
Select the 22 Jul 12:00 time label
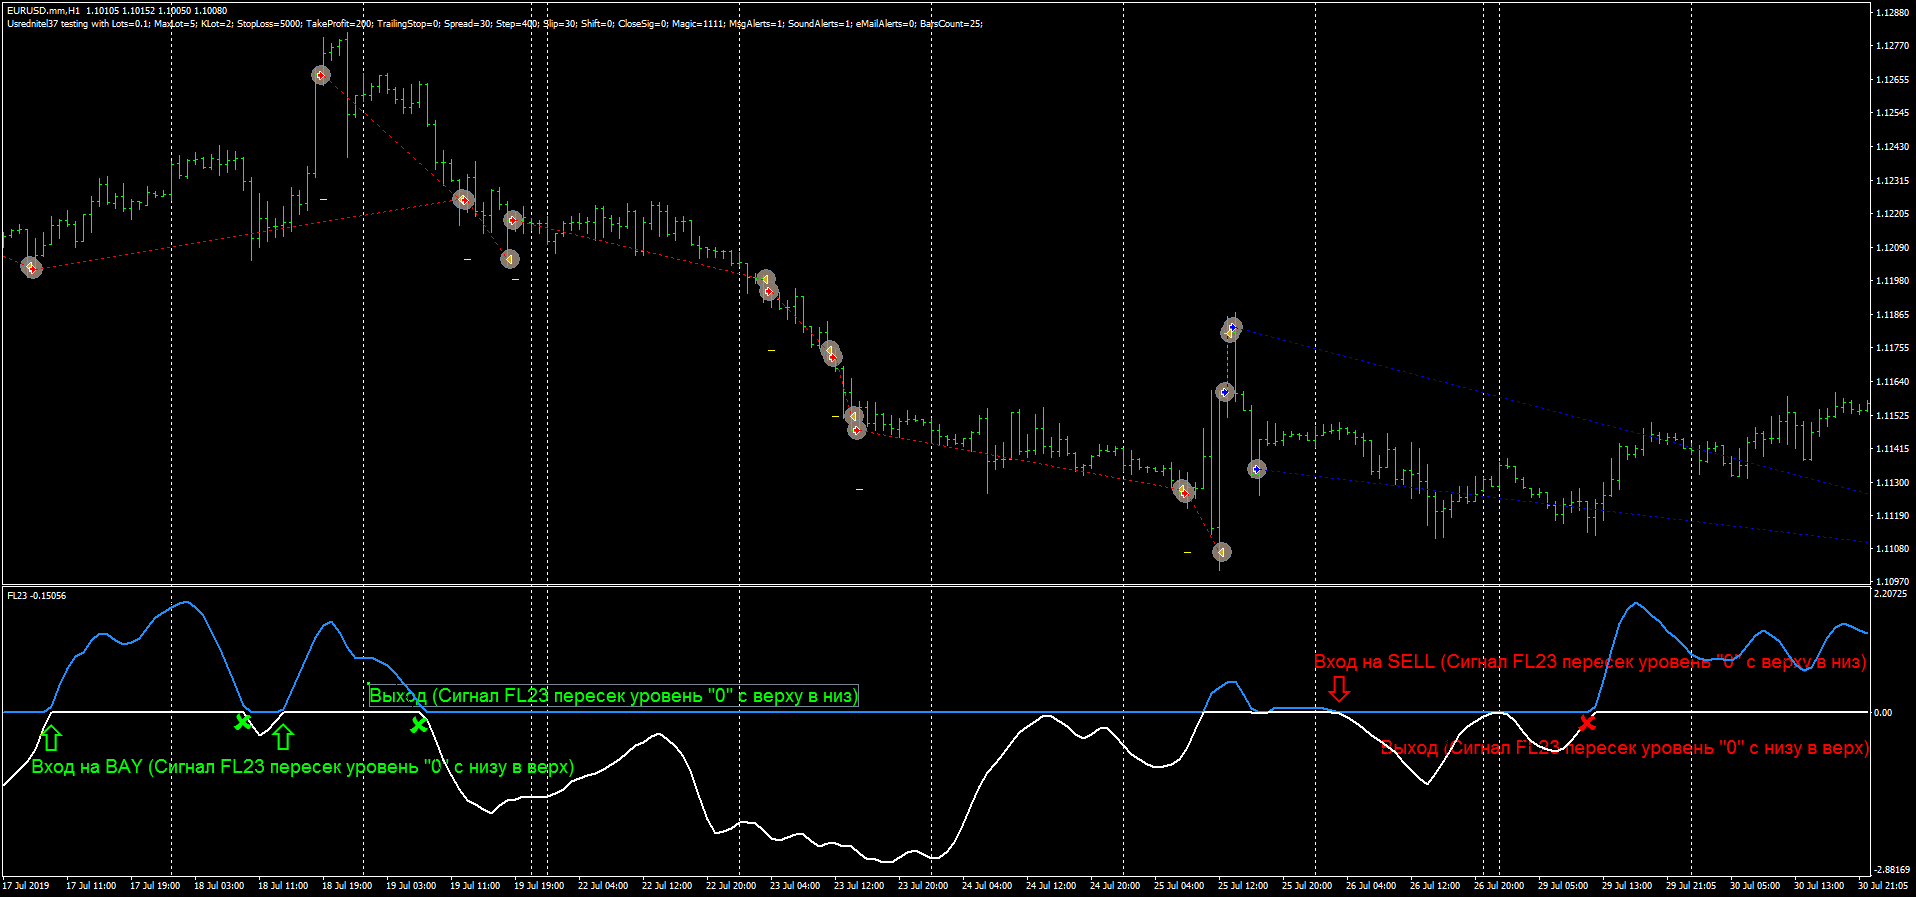pos(667,886)
